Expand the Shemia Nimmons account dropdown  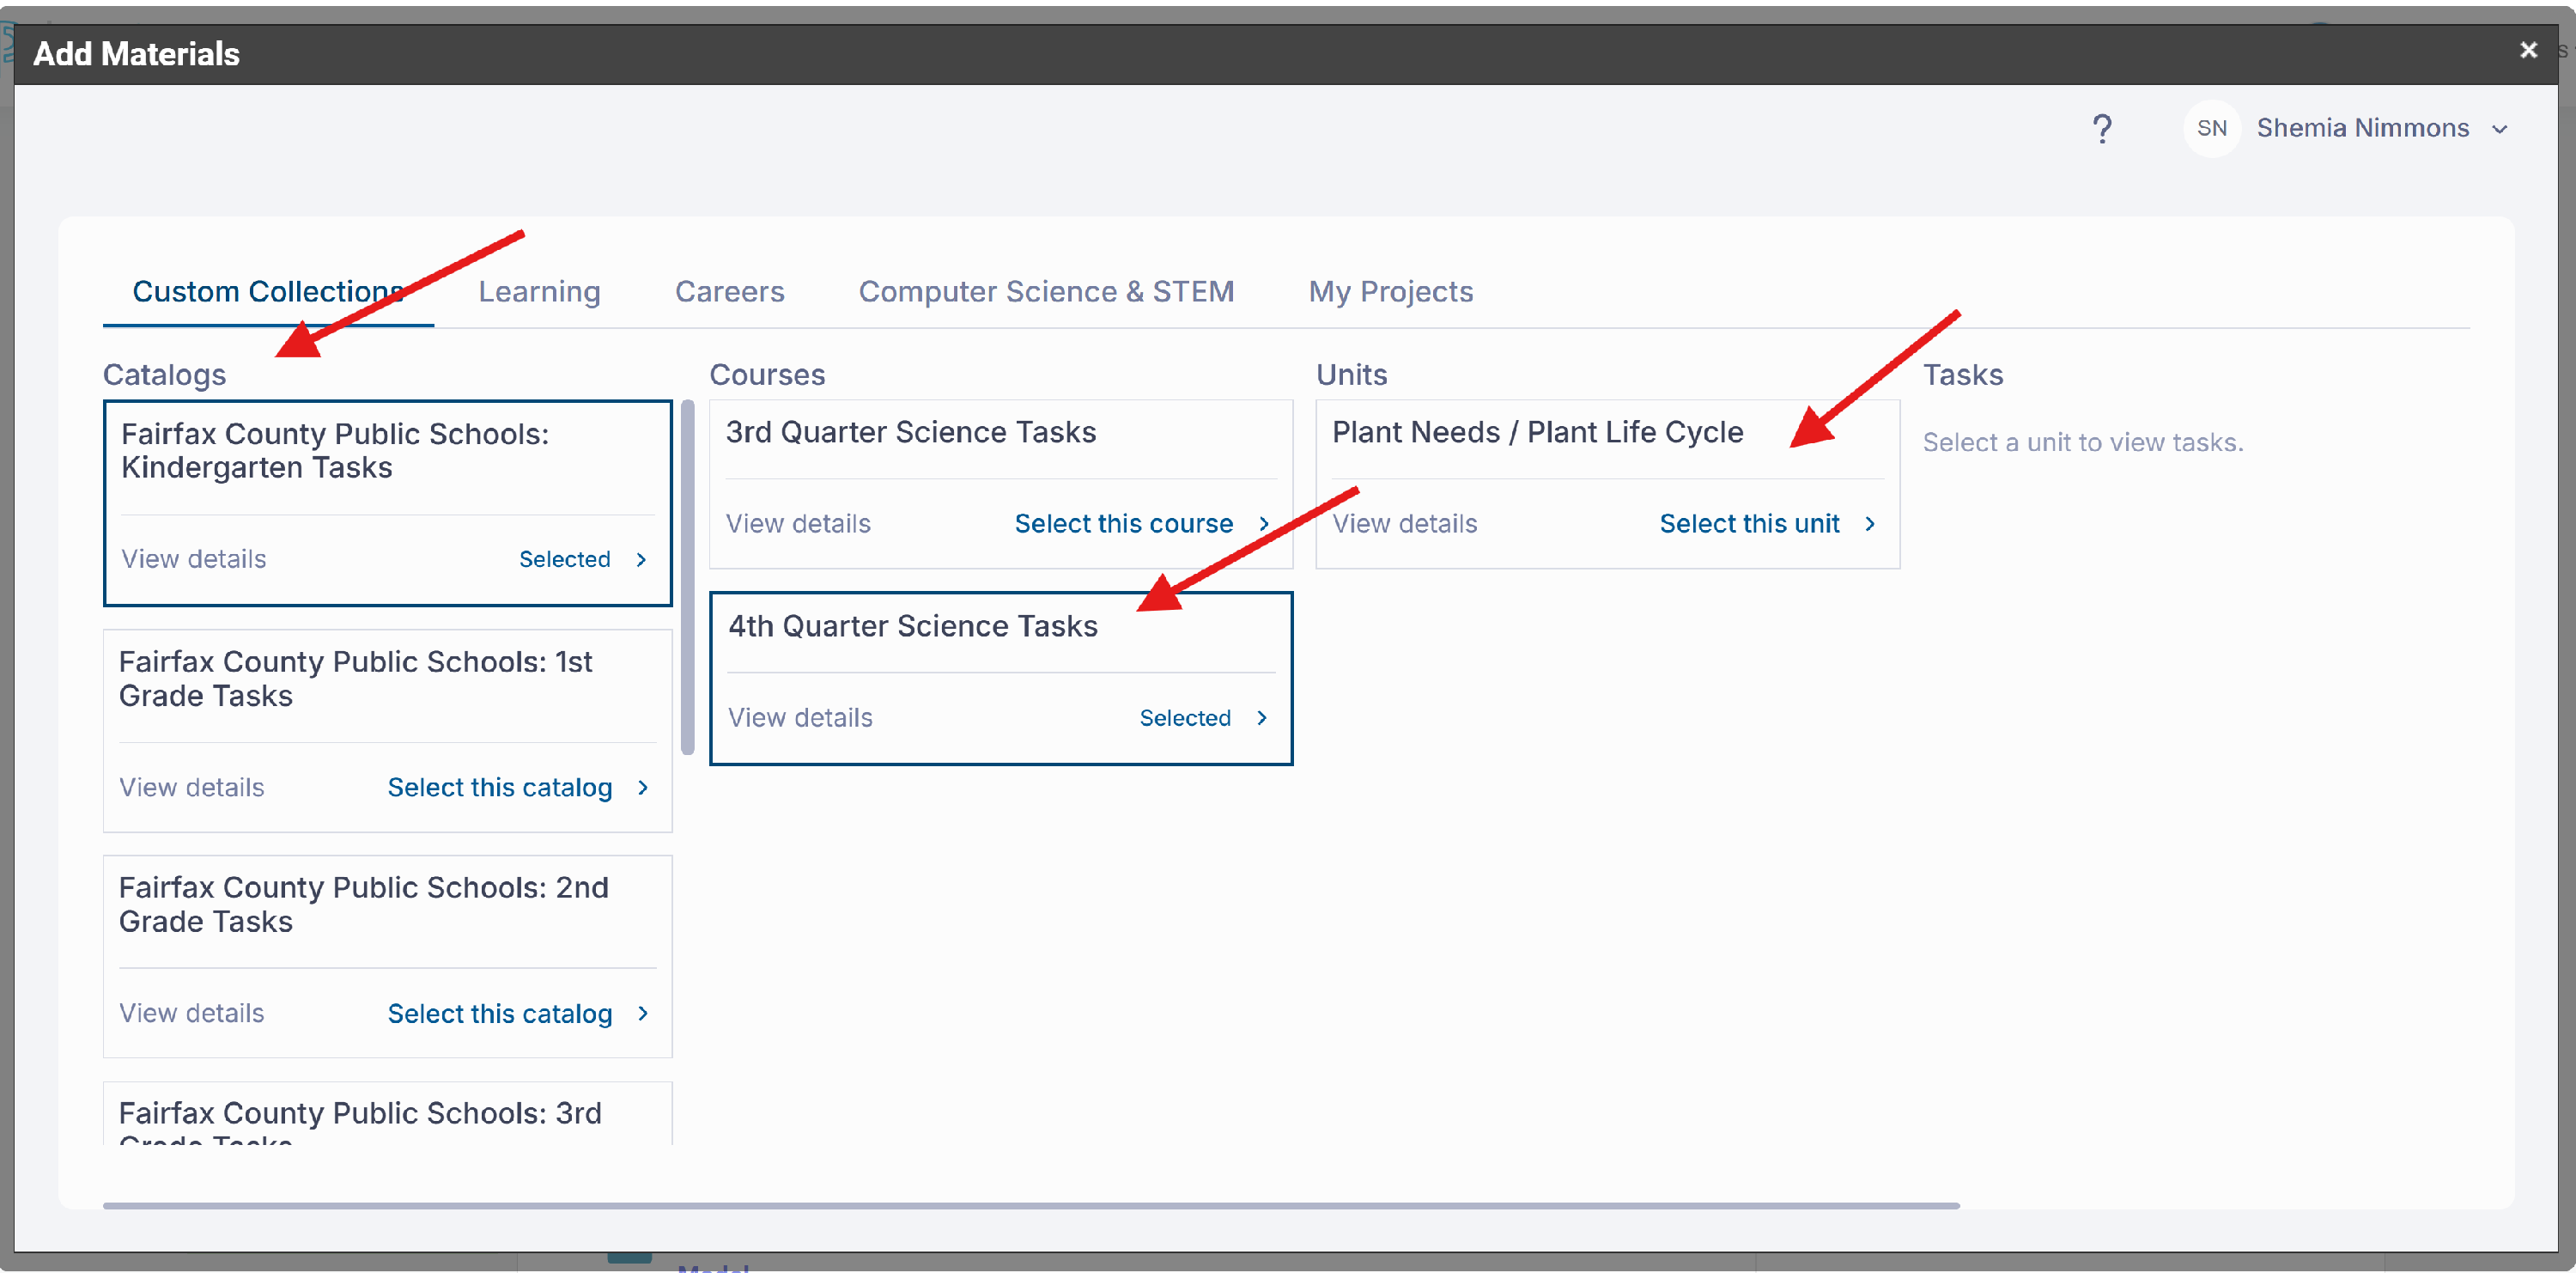click(x=2500, y=129)
